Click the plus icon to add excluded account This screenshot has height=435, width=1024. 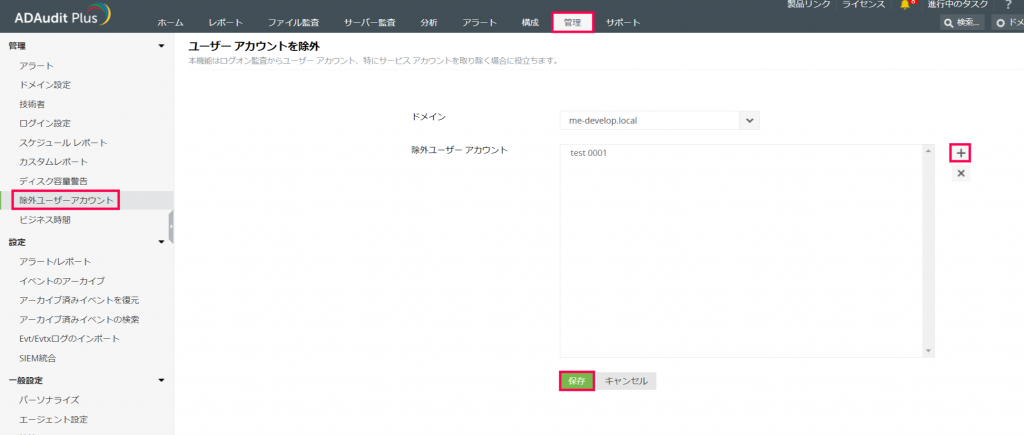(960, 153)
